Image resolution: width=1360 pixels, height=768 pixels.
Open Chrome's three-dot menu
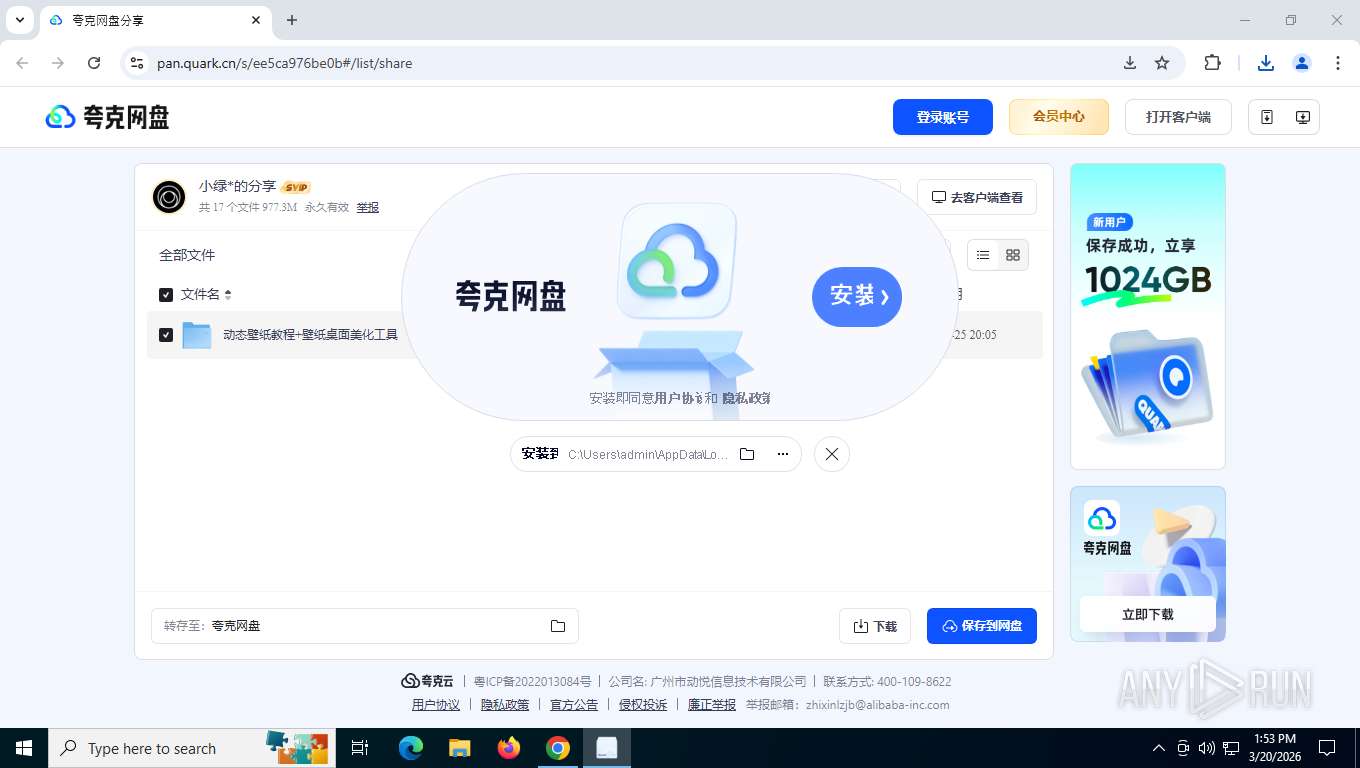coord(1338,63)
